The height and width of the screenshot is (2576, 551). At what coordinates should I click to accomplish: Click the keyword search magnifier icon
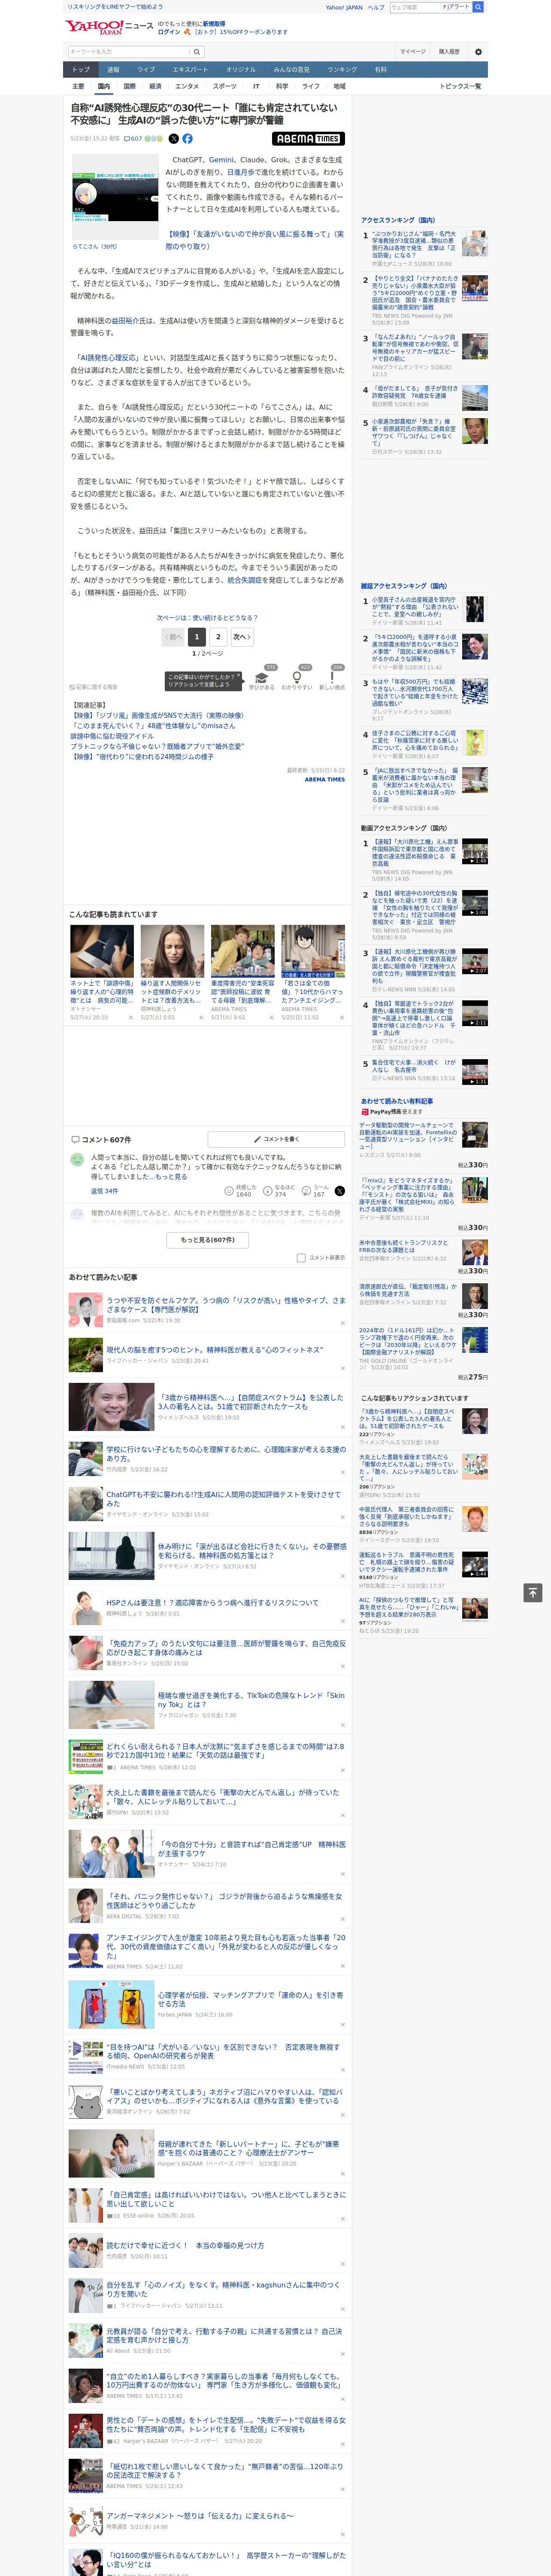(198, 51)
